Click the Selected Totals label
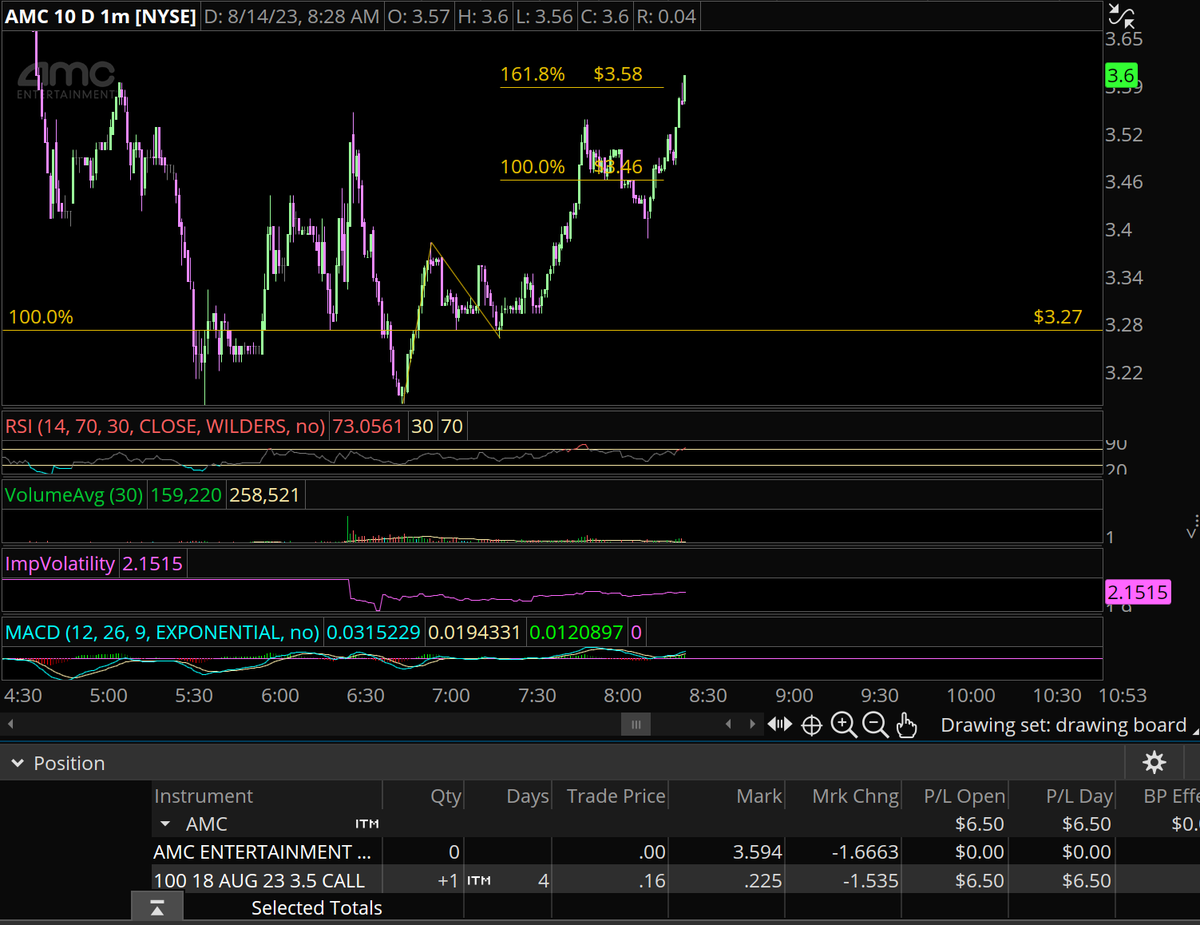This screenshot has height=925, width=1200. point(316,908)
